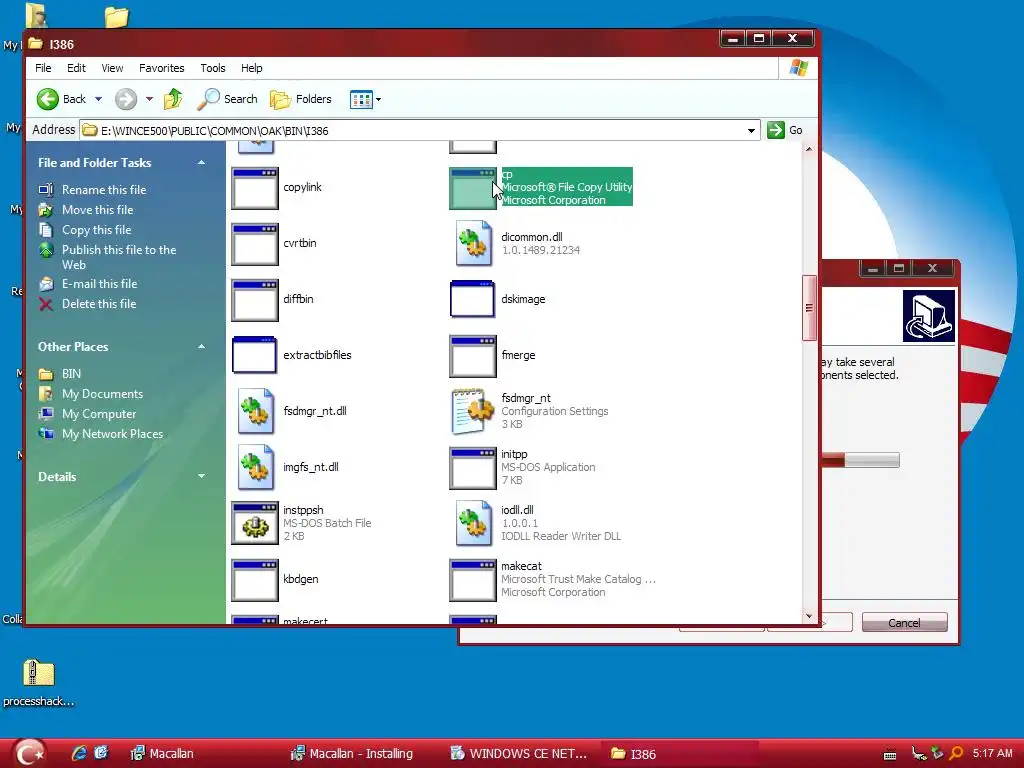Select the dskimage file icon
Viewport: 1024px width, 768px height.
(x=472, y=299)
